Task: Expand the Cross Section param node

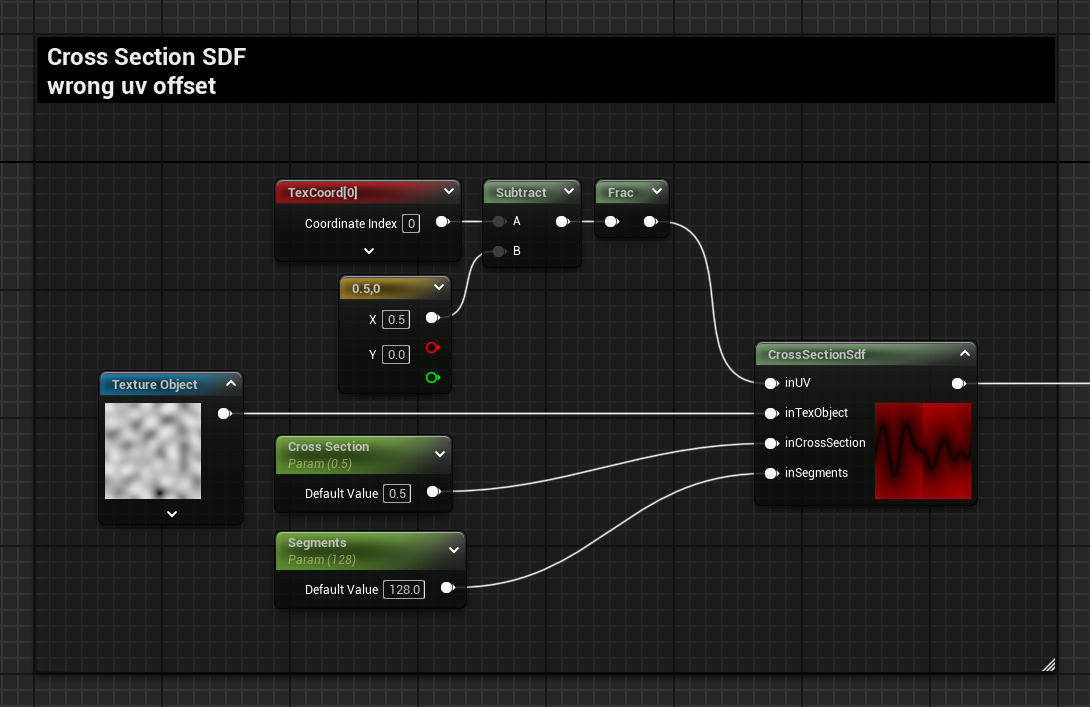Action: point(439,454)
